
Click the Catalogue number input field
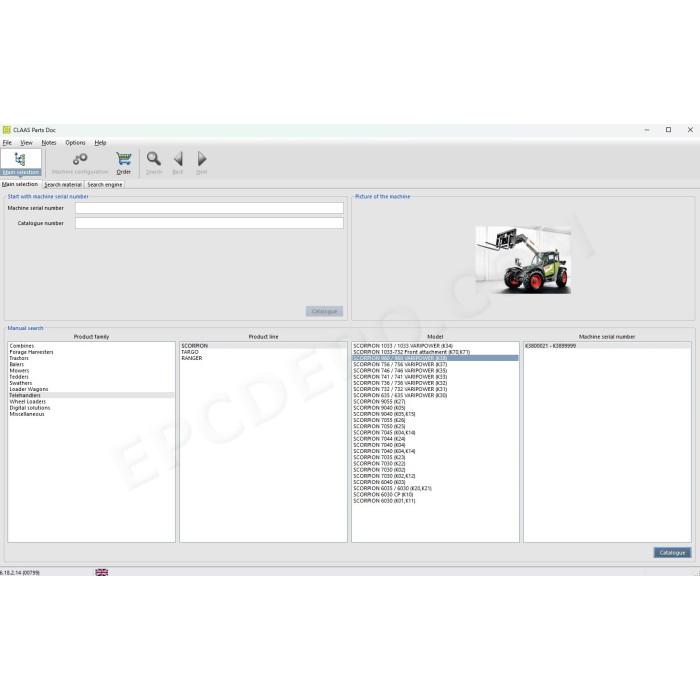(209, 223)
